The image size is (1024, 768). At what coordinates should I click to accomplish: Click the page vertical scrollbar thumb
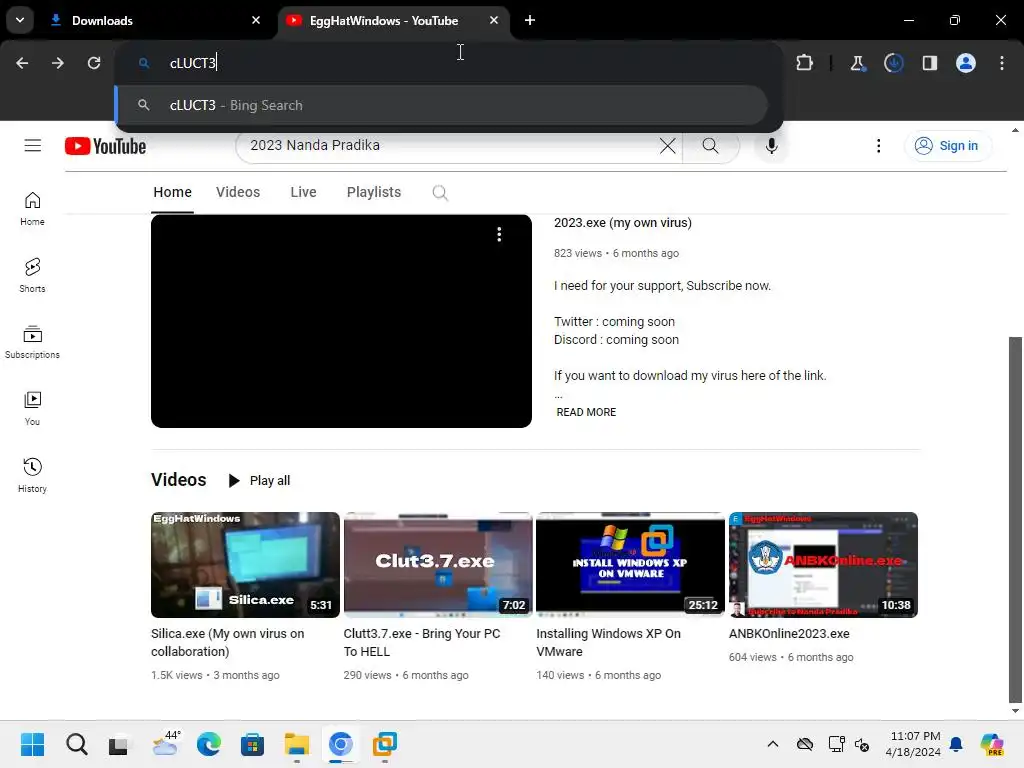pos(1015,520)
